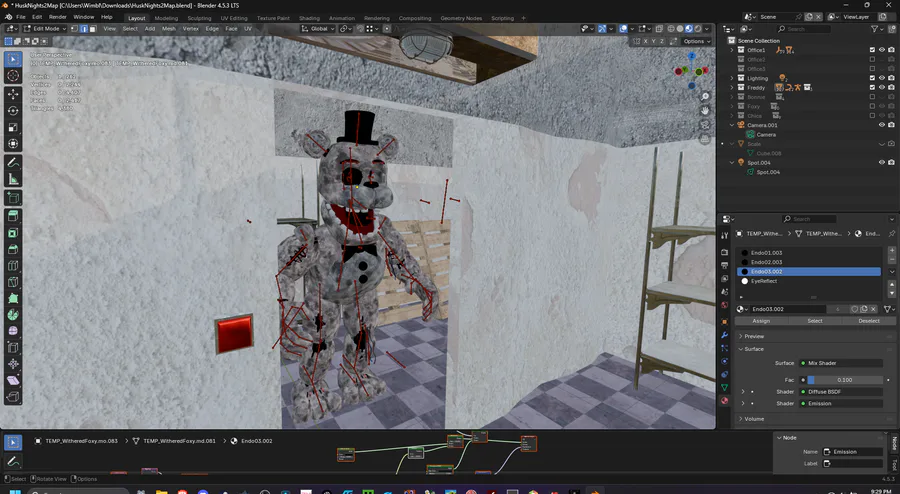The height and width of the screenshot is (494, 900).
Task: Click the viewport pan hand icon
Action: click(705, 111)
